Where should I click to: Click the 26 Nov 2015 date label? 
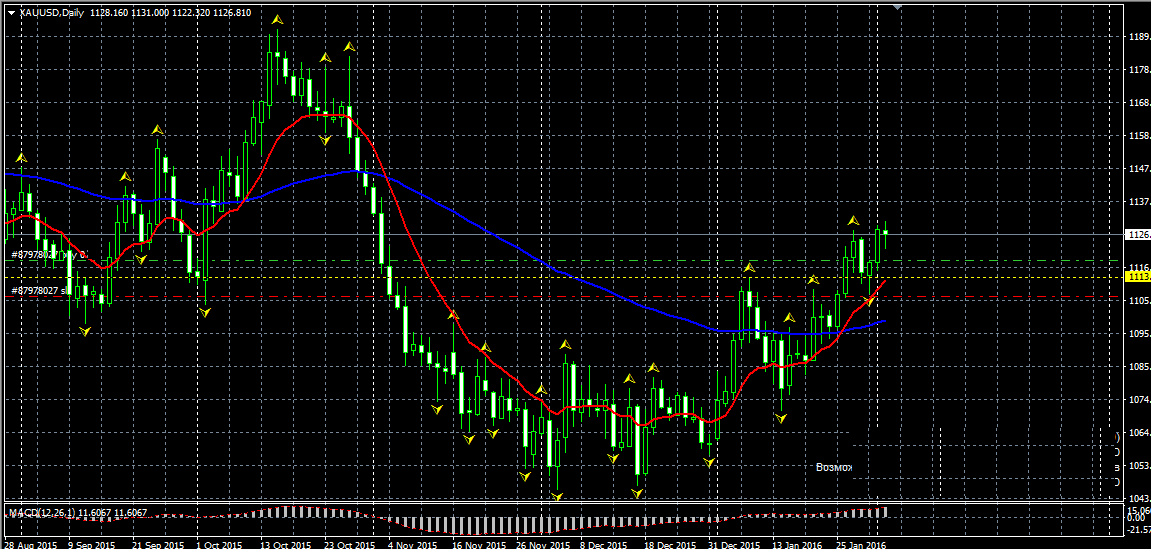(542, 545)
